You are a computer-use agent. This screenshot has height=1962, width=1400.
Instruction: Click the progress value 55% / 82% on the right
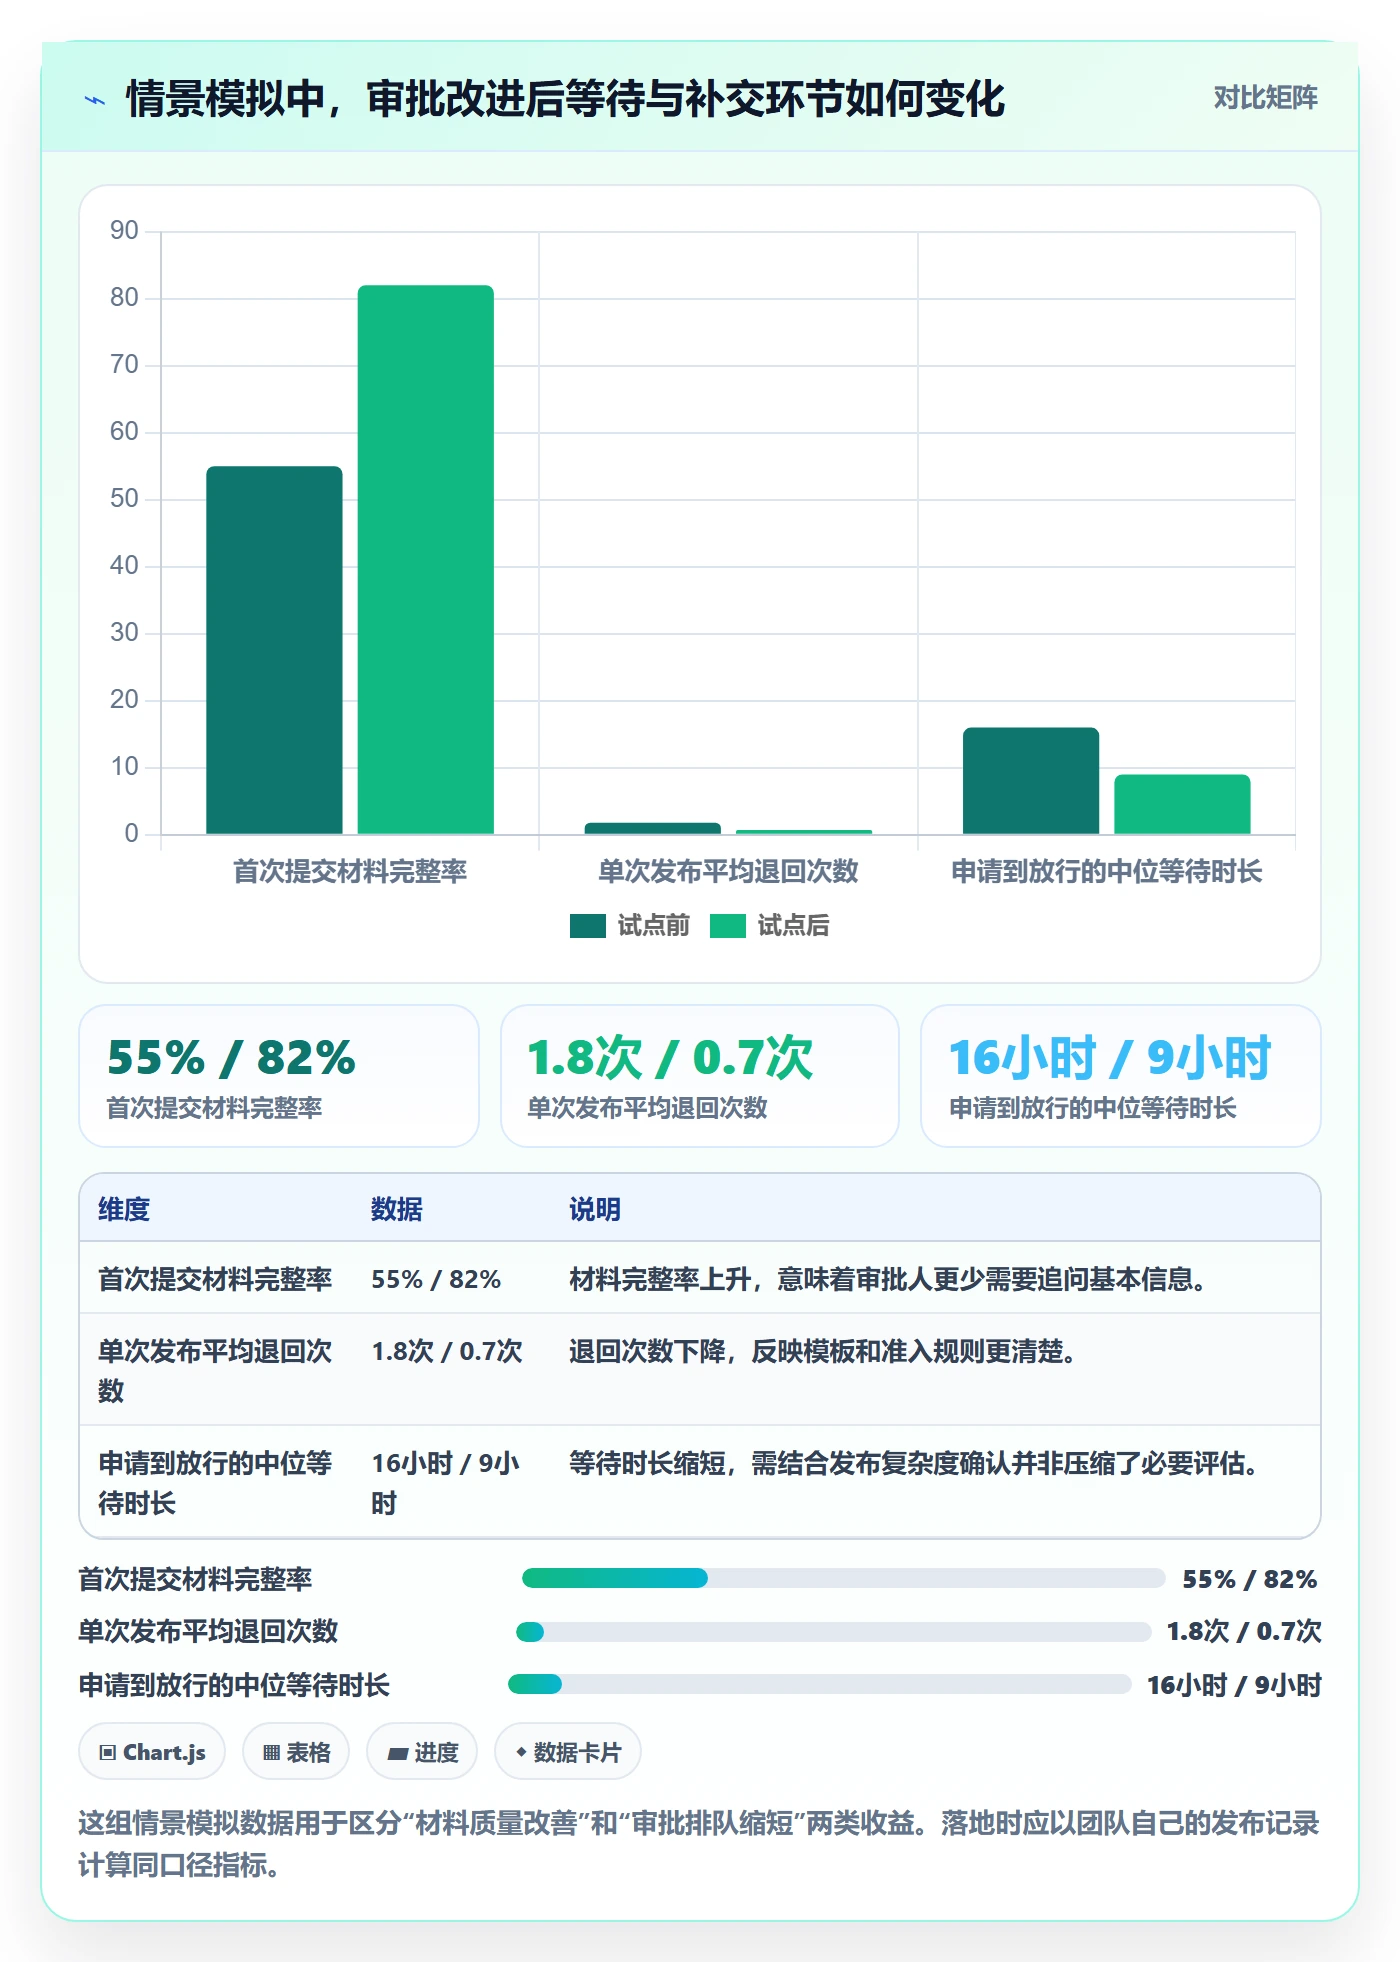[x=1249, y=1579]
